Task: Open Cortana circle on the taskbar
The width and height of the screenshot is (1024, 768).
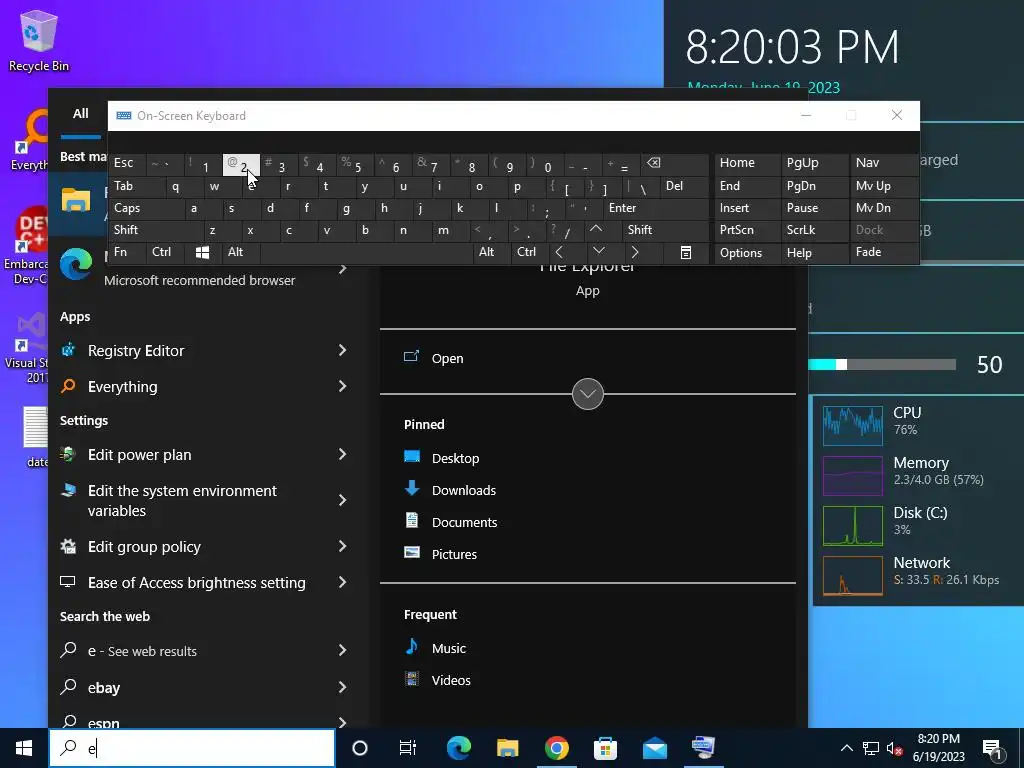Action: (360, 748)
